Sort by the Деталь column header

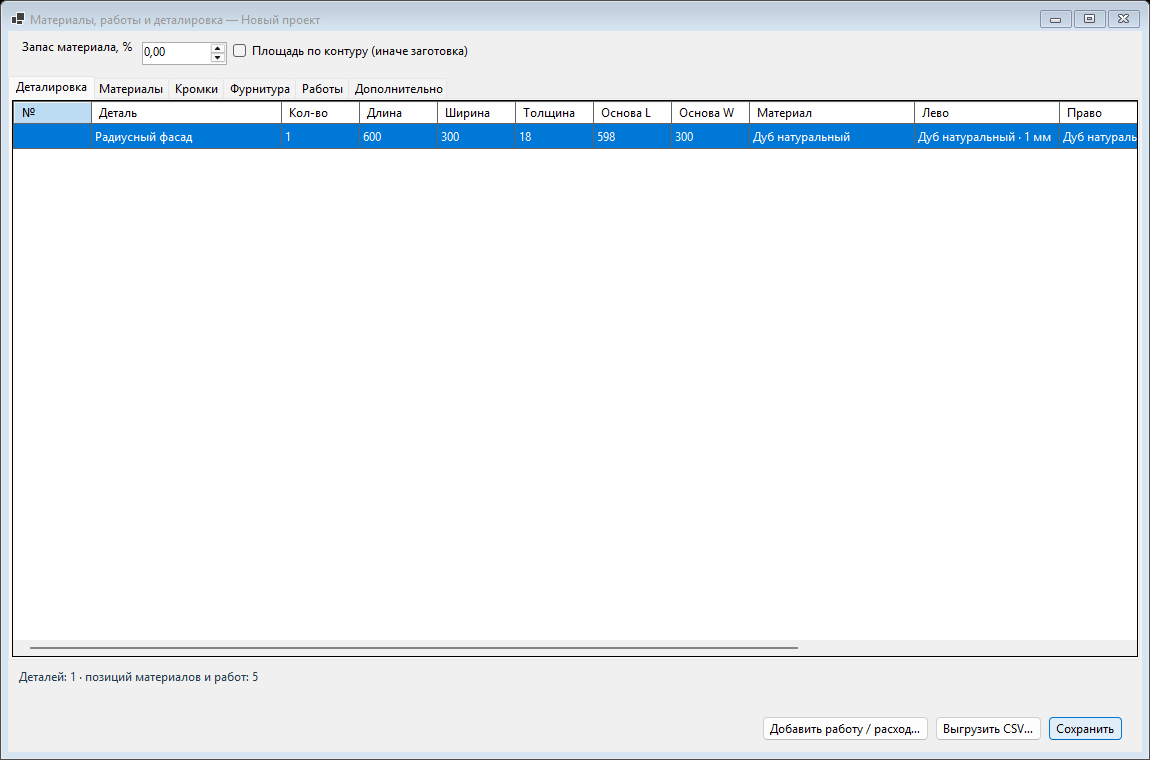click(186, 113)
